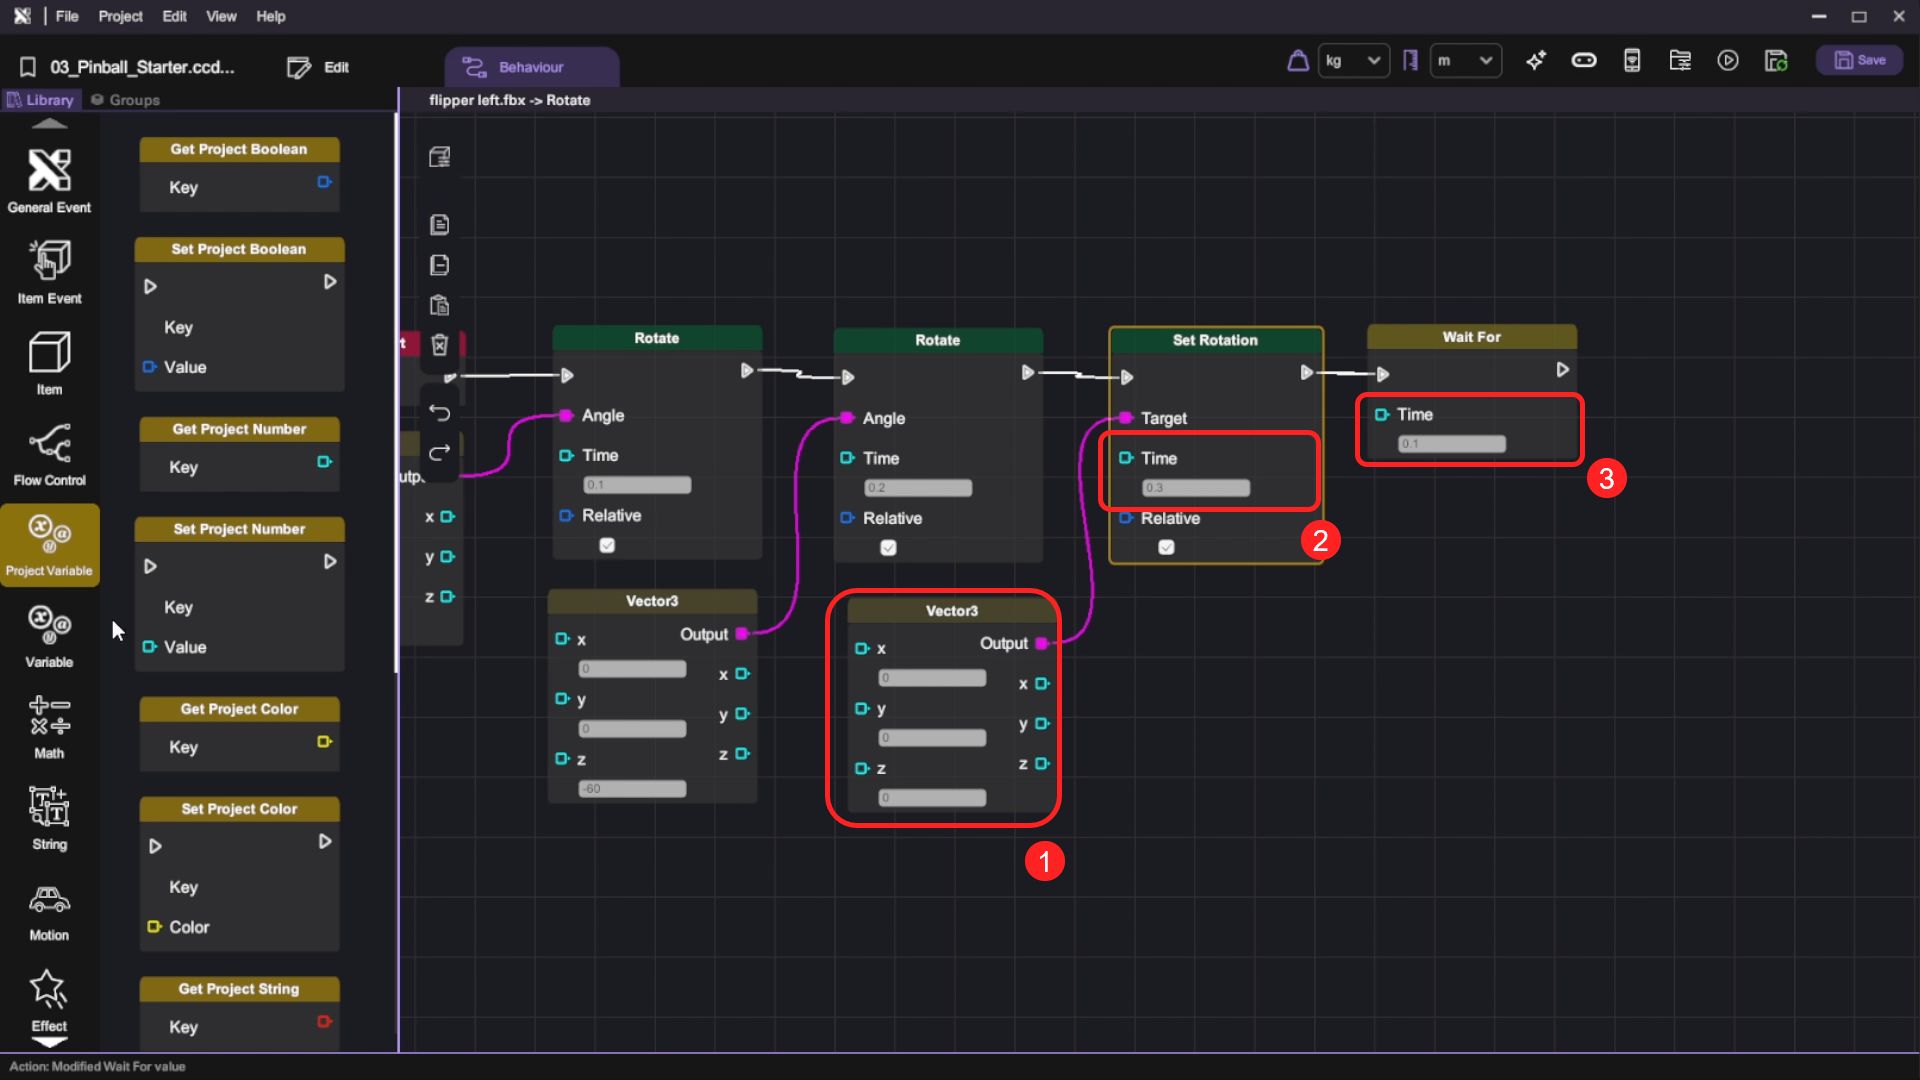Screen dimensions: 1920x1080
Task: Click the Time input field in Wait For node
Action: click(1451, 443)
